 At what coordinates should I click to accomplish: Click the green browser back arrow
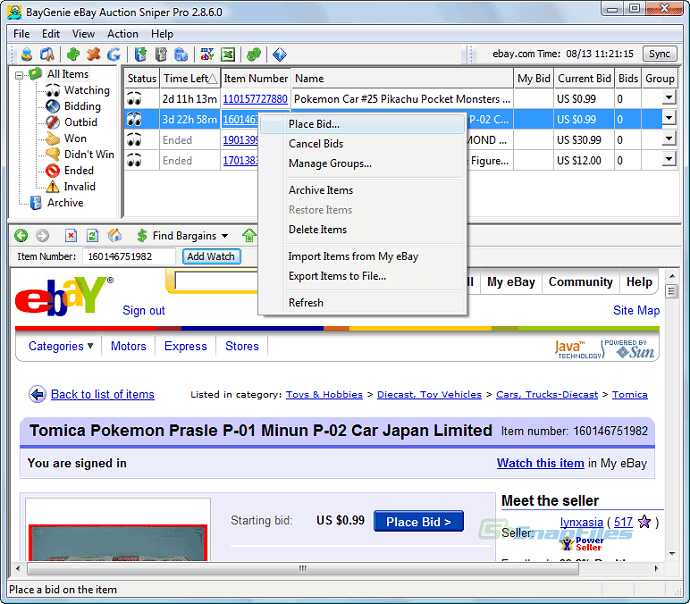point(21,236)
